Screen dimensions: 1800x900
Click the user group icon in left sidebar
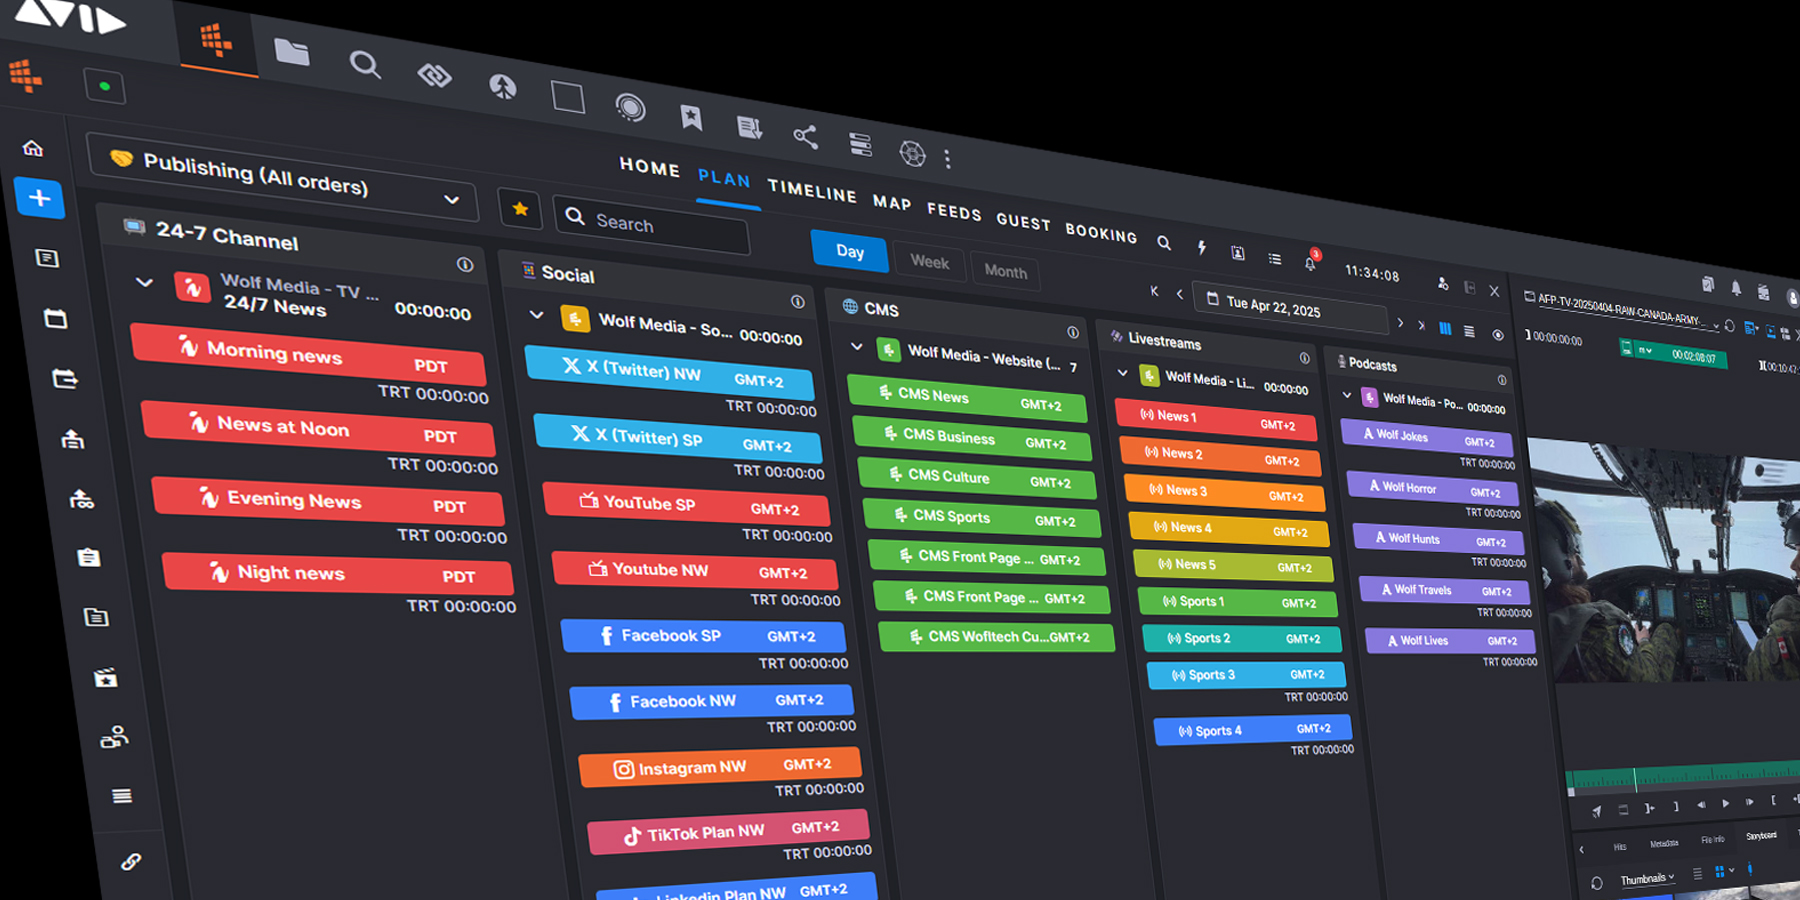114,738
